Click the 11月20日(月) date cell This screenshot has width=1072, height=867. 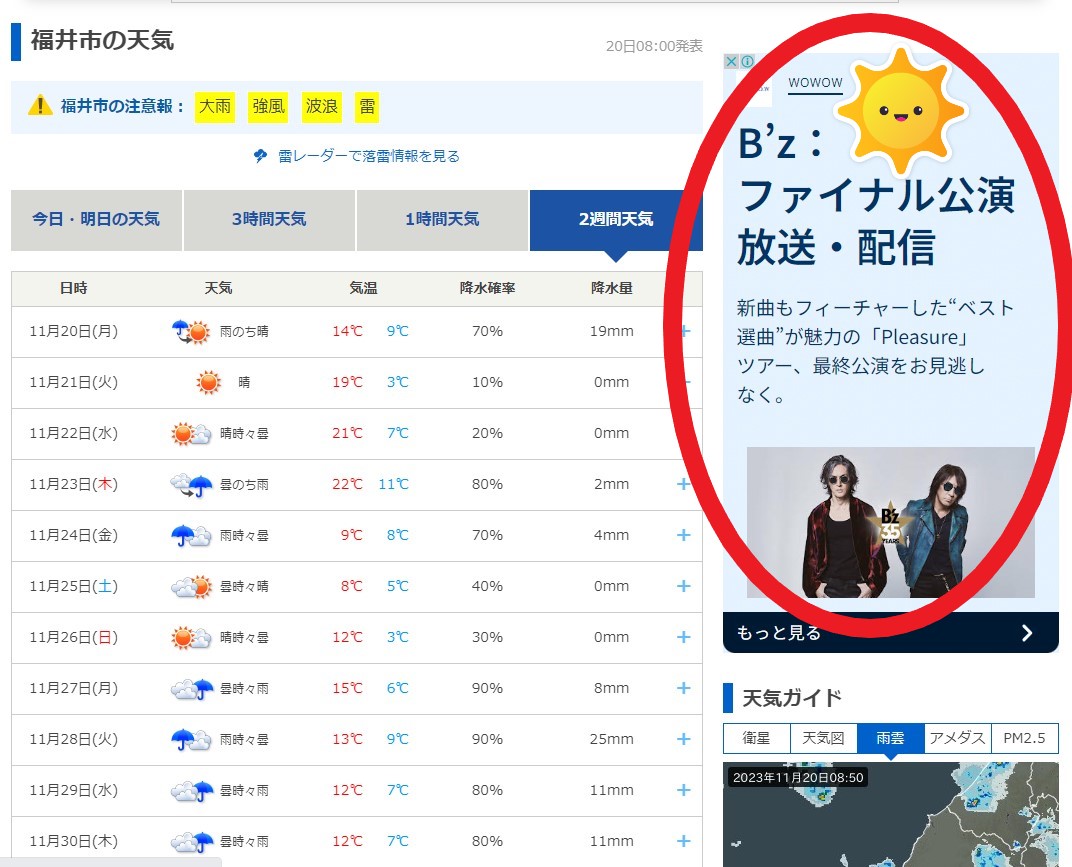(x=73, y=332)
